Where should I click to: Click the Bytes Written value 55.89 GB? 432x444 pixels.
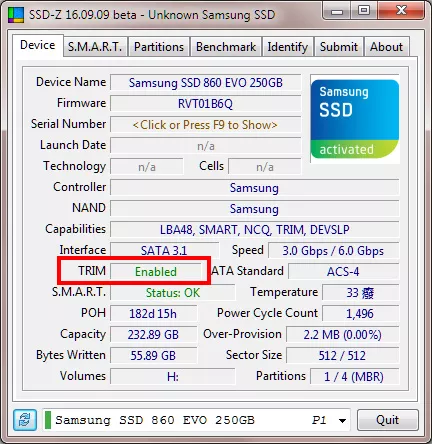tap(153, 356)
